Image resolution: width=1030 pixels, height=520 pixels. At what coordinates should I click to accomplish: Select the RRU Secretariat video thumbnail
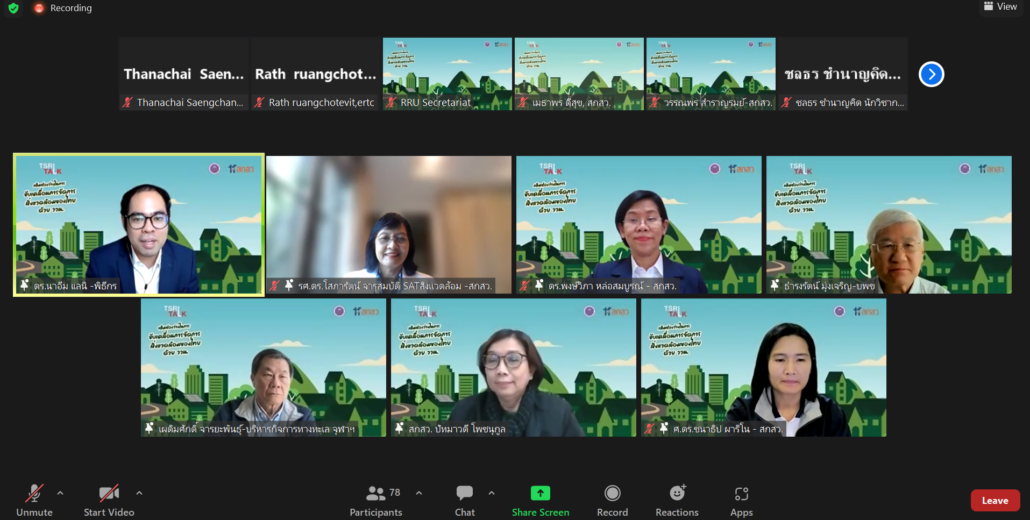click(x=447, y=73)
